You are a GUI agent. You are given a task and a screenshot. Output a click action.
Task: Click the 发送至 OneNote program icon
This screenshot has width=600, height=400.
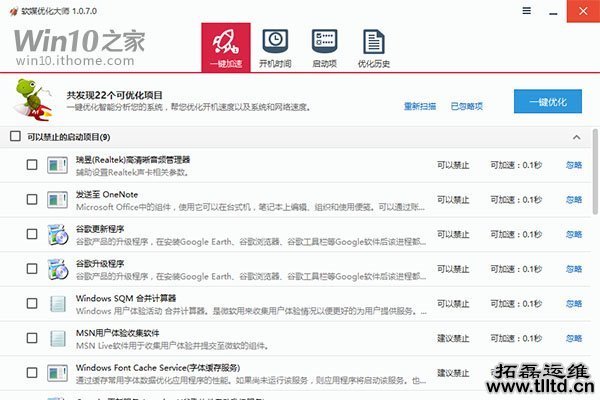click(x=57, y=200)
